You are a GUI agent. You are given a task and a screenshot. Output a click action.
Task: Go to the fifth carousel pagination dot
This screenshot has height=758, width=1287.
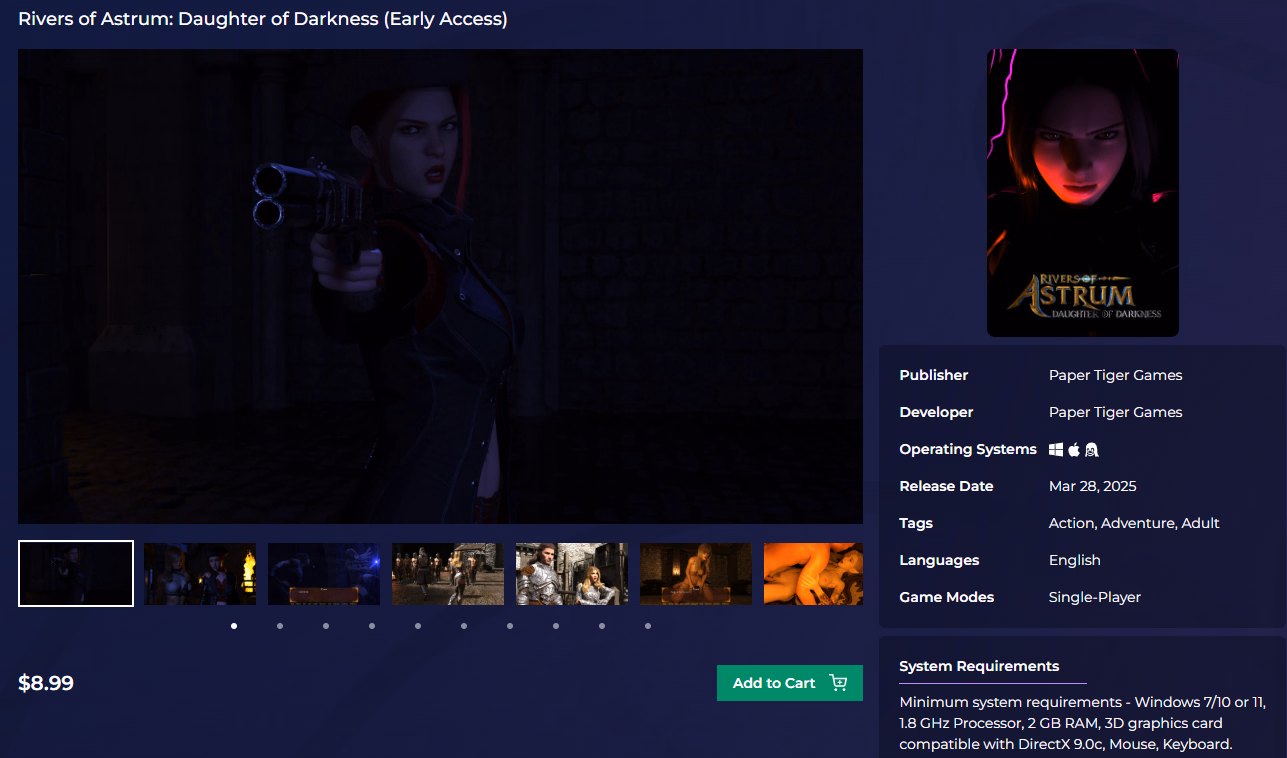[418, 626]
